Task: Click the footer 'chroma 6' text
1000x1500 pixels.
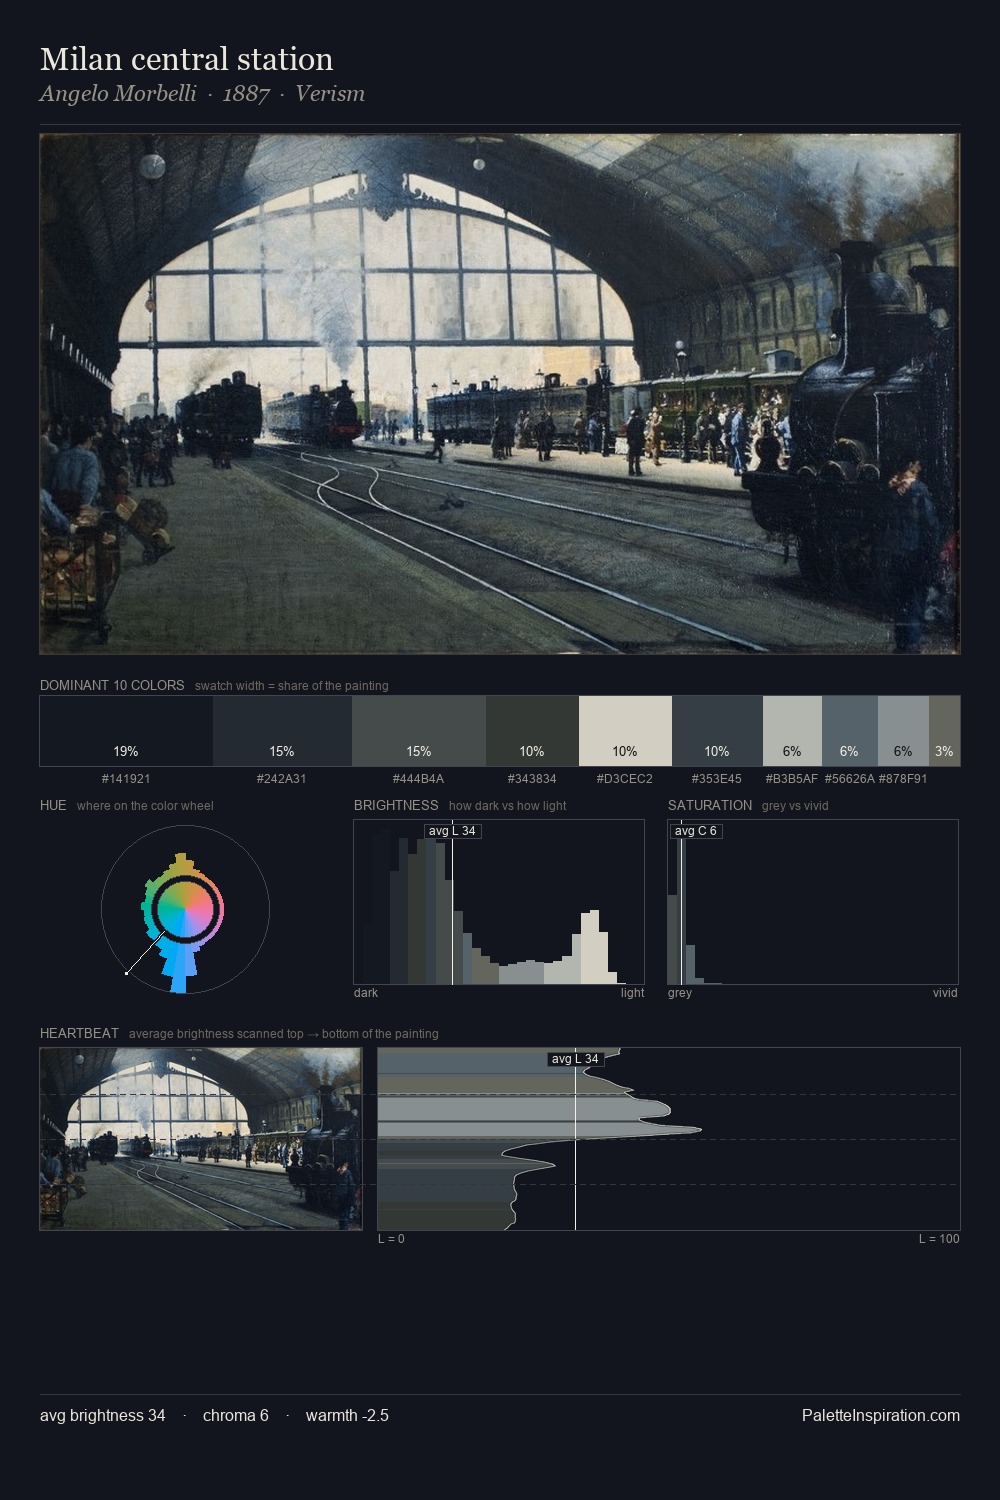Action: (236, 1415)
